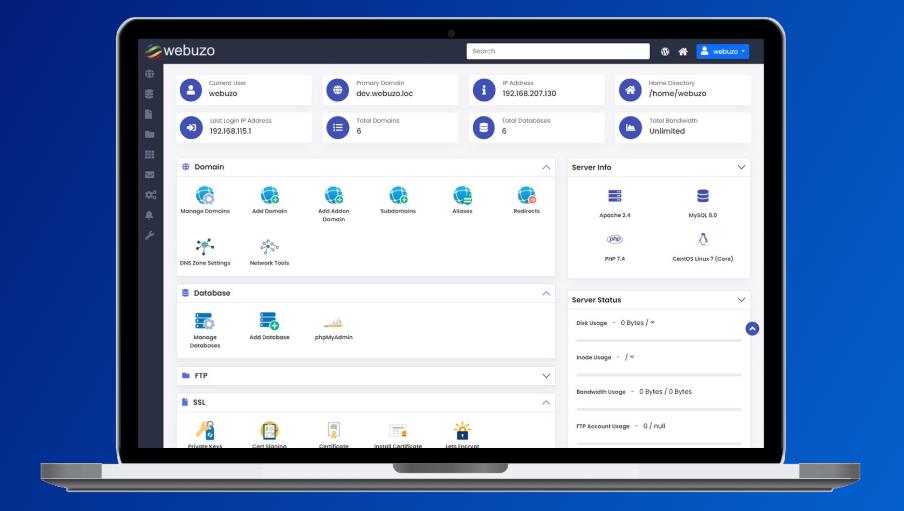
Task: Collapse the SSL section
Action: point(546,403)
